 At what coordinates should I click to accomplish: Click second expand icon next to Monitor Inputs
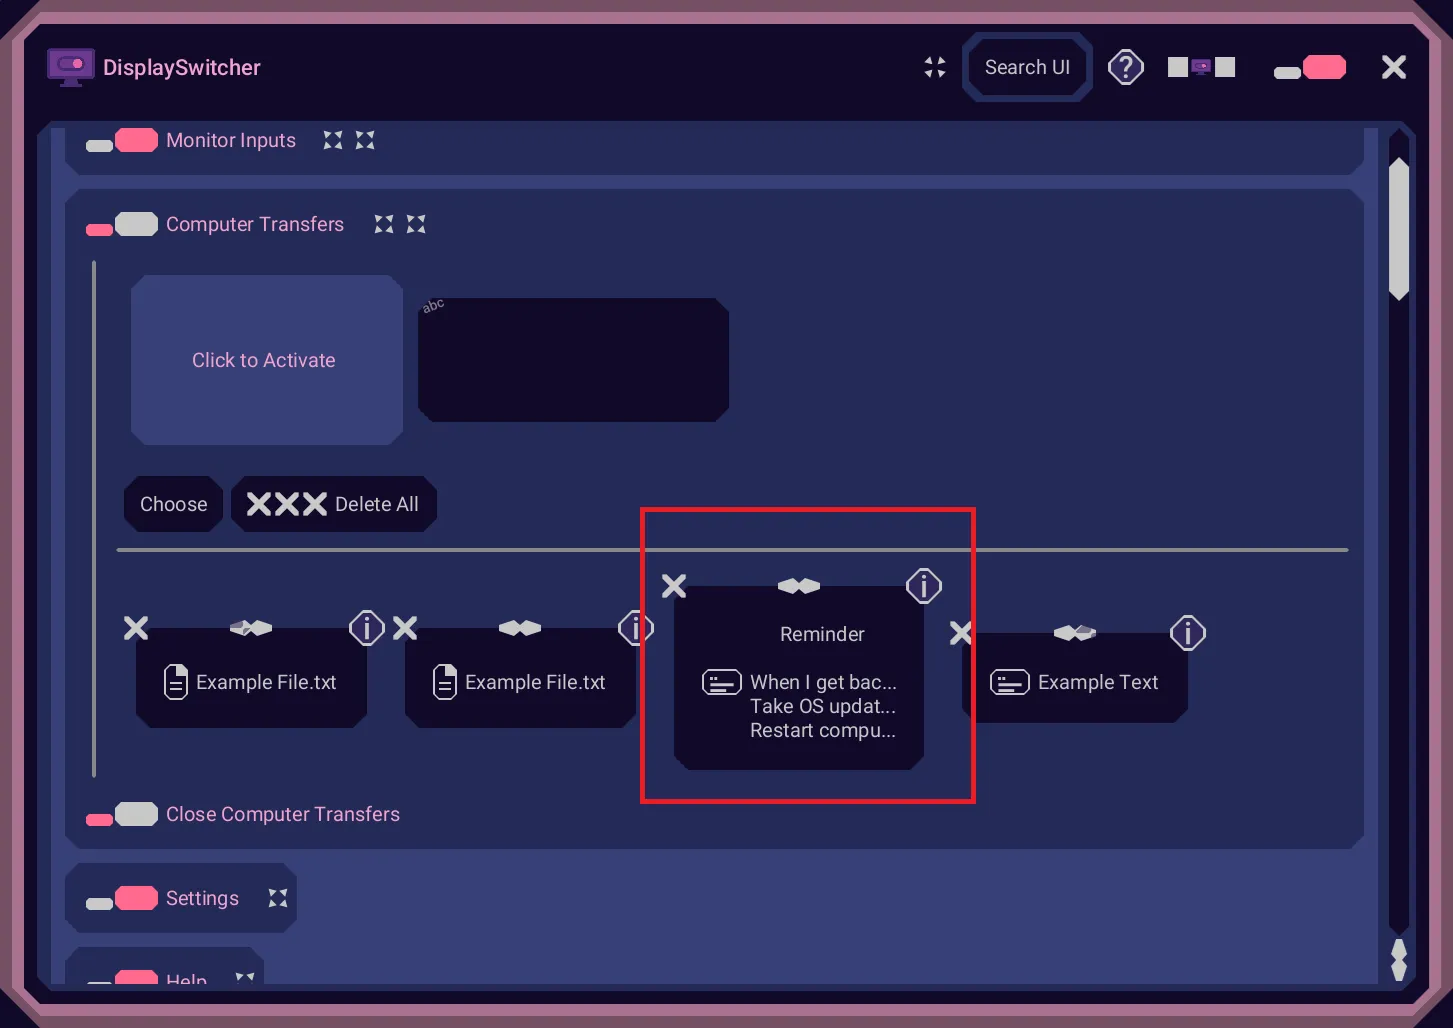(x=365, y=140)
